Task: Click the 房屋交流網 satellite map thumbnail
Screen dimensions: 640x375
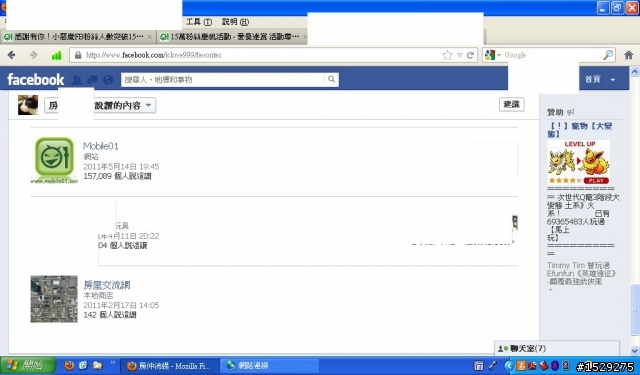Action: click(x=54, y=299)
